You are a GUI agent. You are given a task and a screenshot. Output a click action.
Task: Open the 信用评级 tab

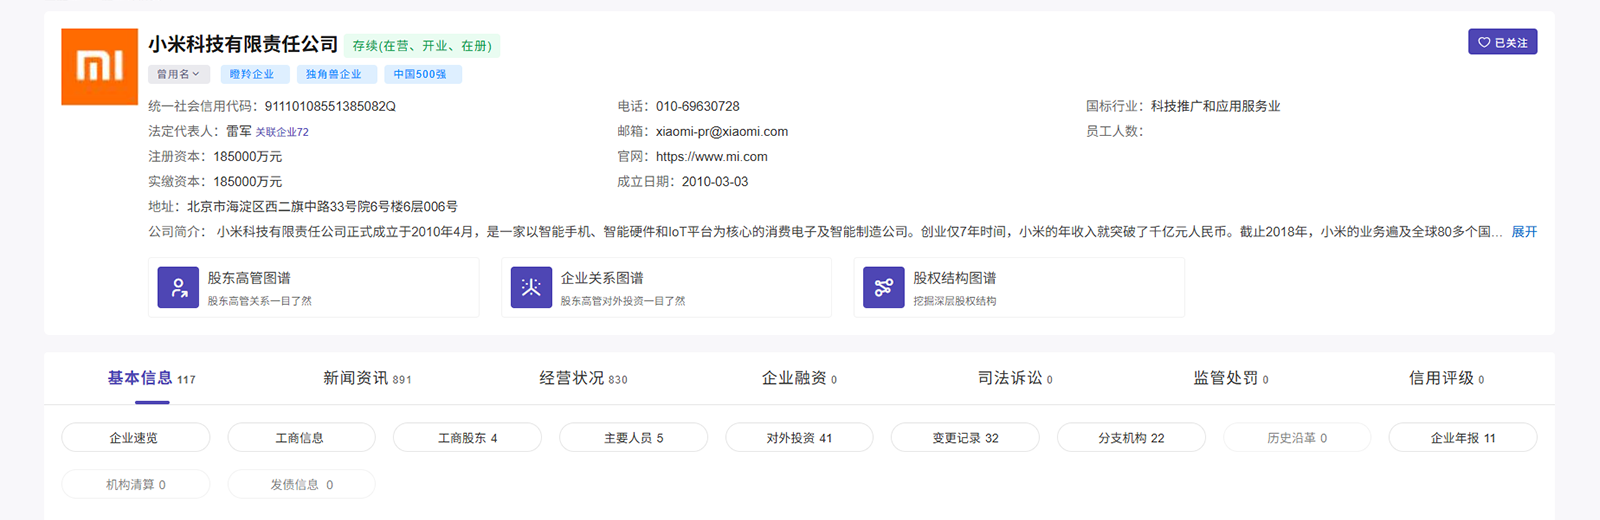1446,378
